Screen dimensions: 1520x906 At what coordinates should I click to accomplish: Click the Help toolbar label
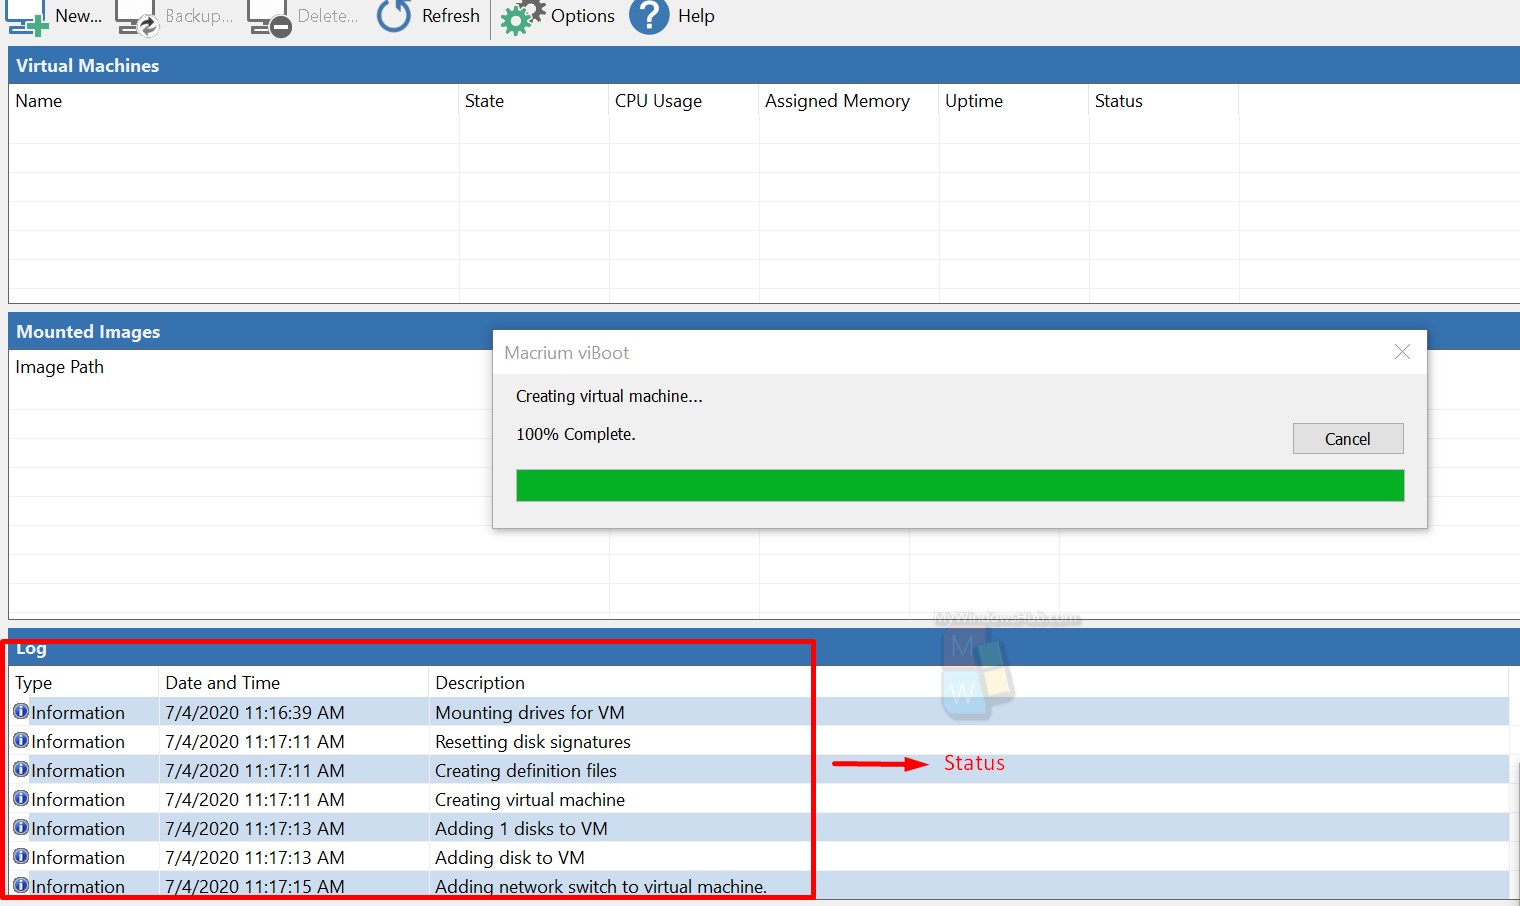point(696,16)
